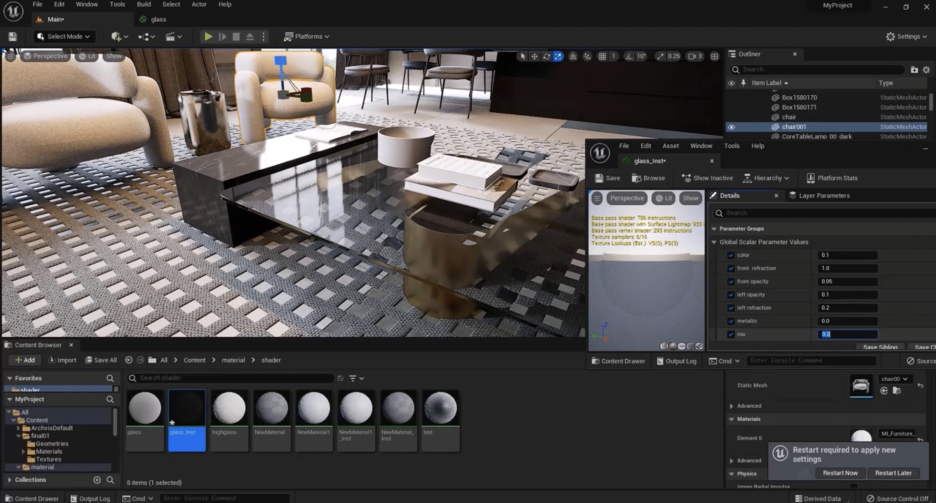The height and width of the screenshot is (503, 936).
Task: Open the Content Browser filter dropdown
Action: [356, 378]
